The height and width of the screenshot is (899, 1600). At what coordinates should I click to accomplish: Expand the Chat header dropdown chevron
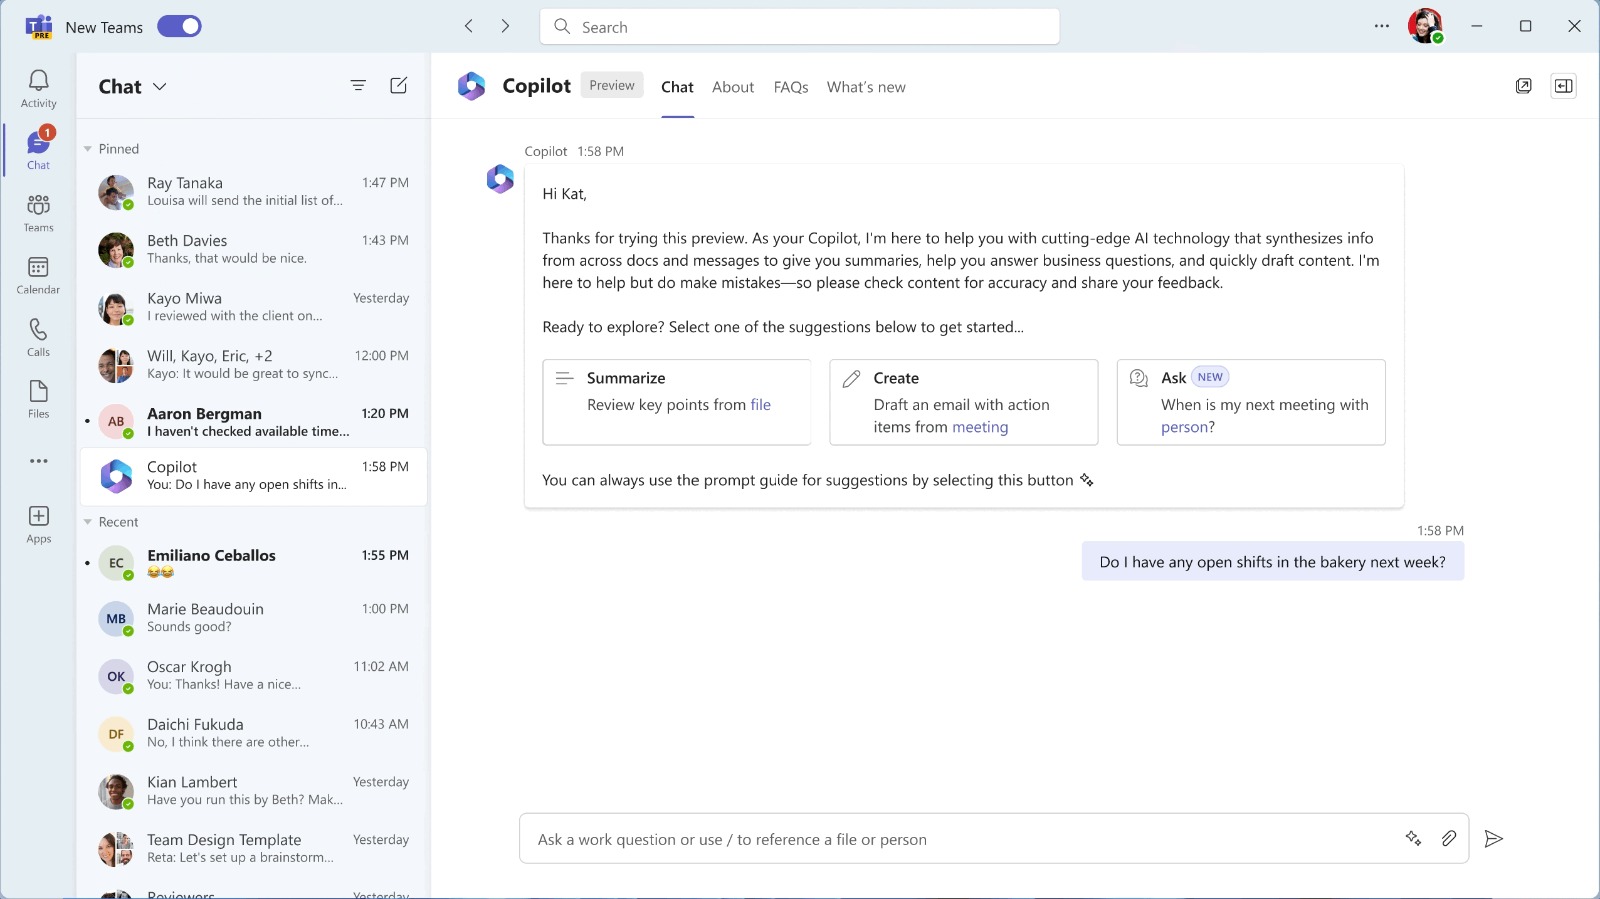coord(160,87)
